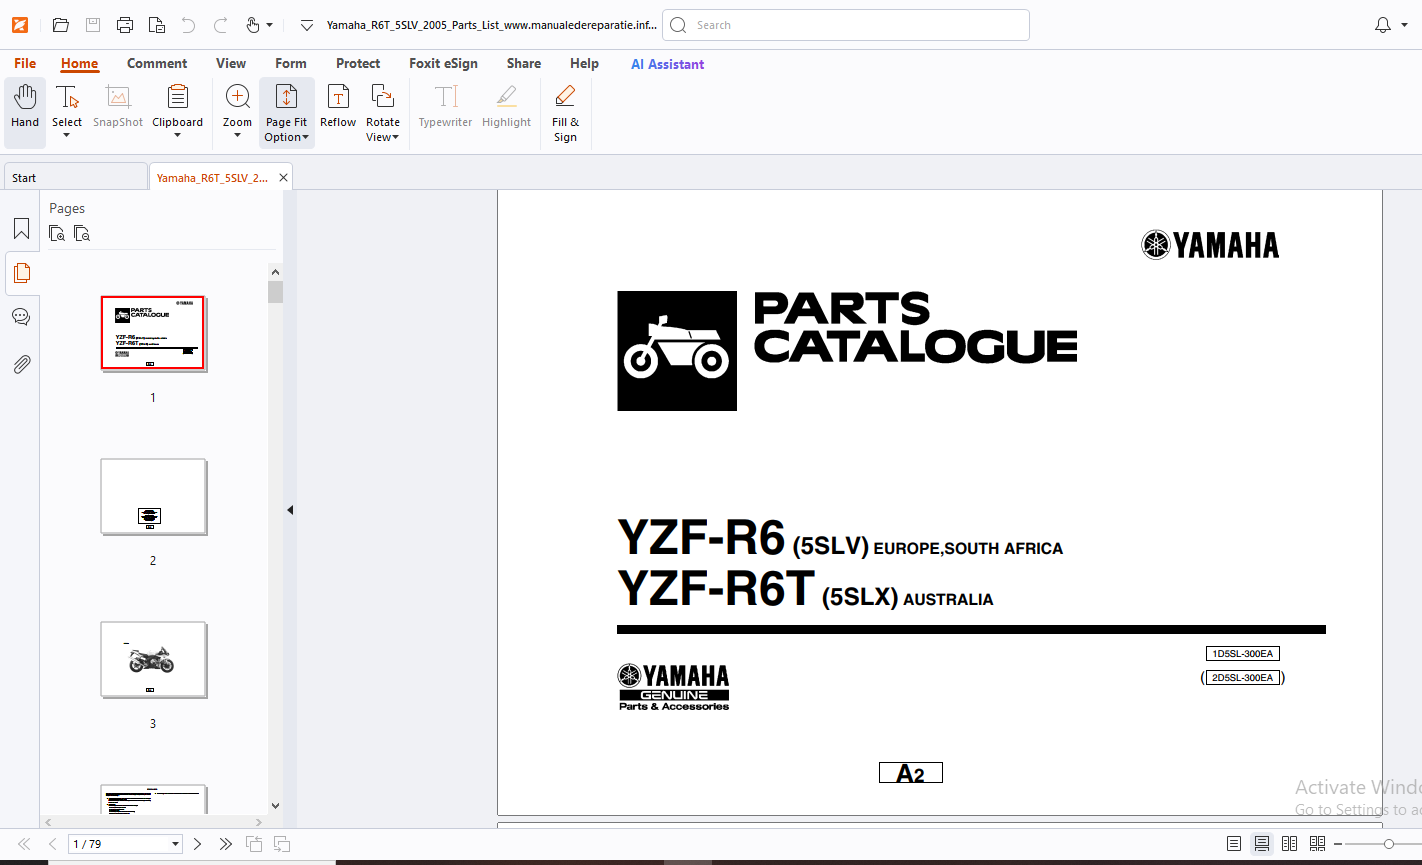Switch to the Start document tab
This screenshot has width=1422, height=865.
[x=75, y=177]
